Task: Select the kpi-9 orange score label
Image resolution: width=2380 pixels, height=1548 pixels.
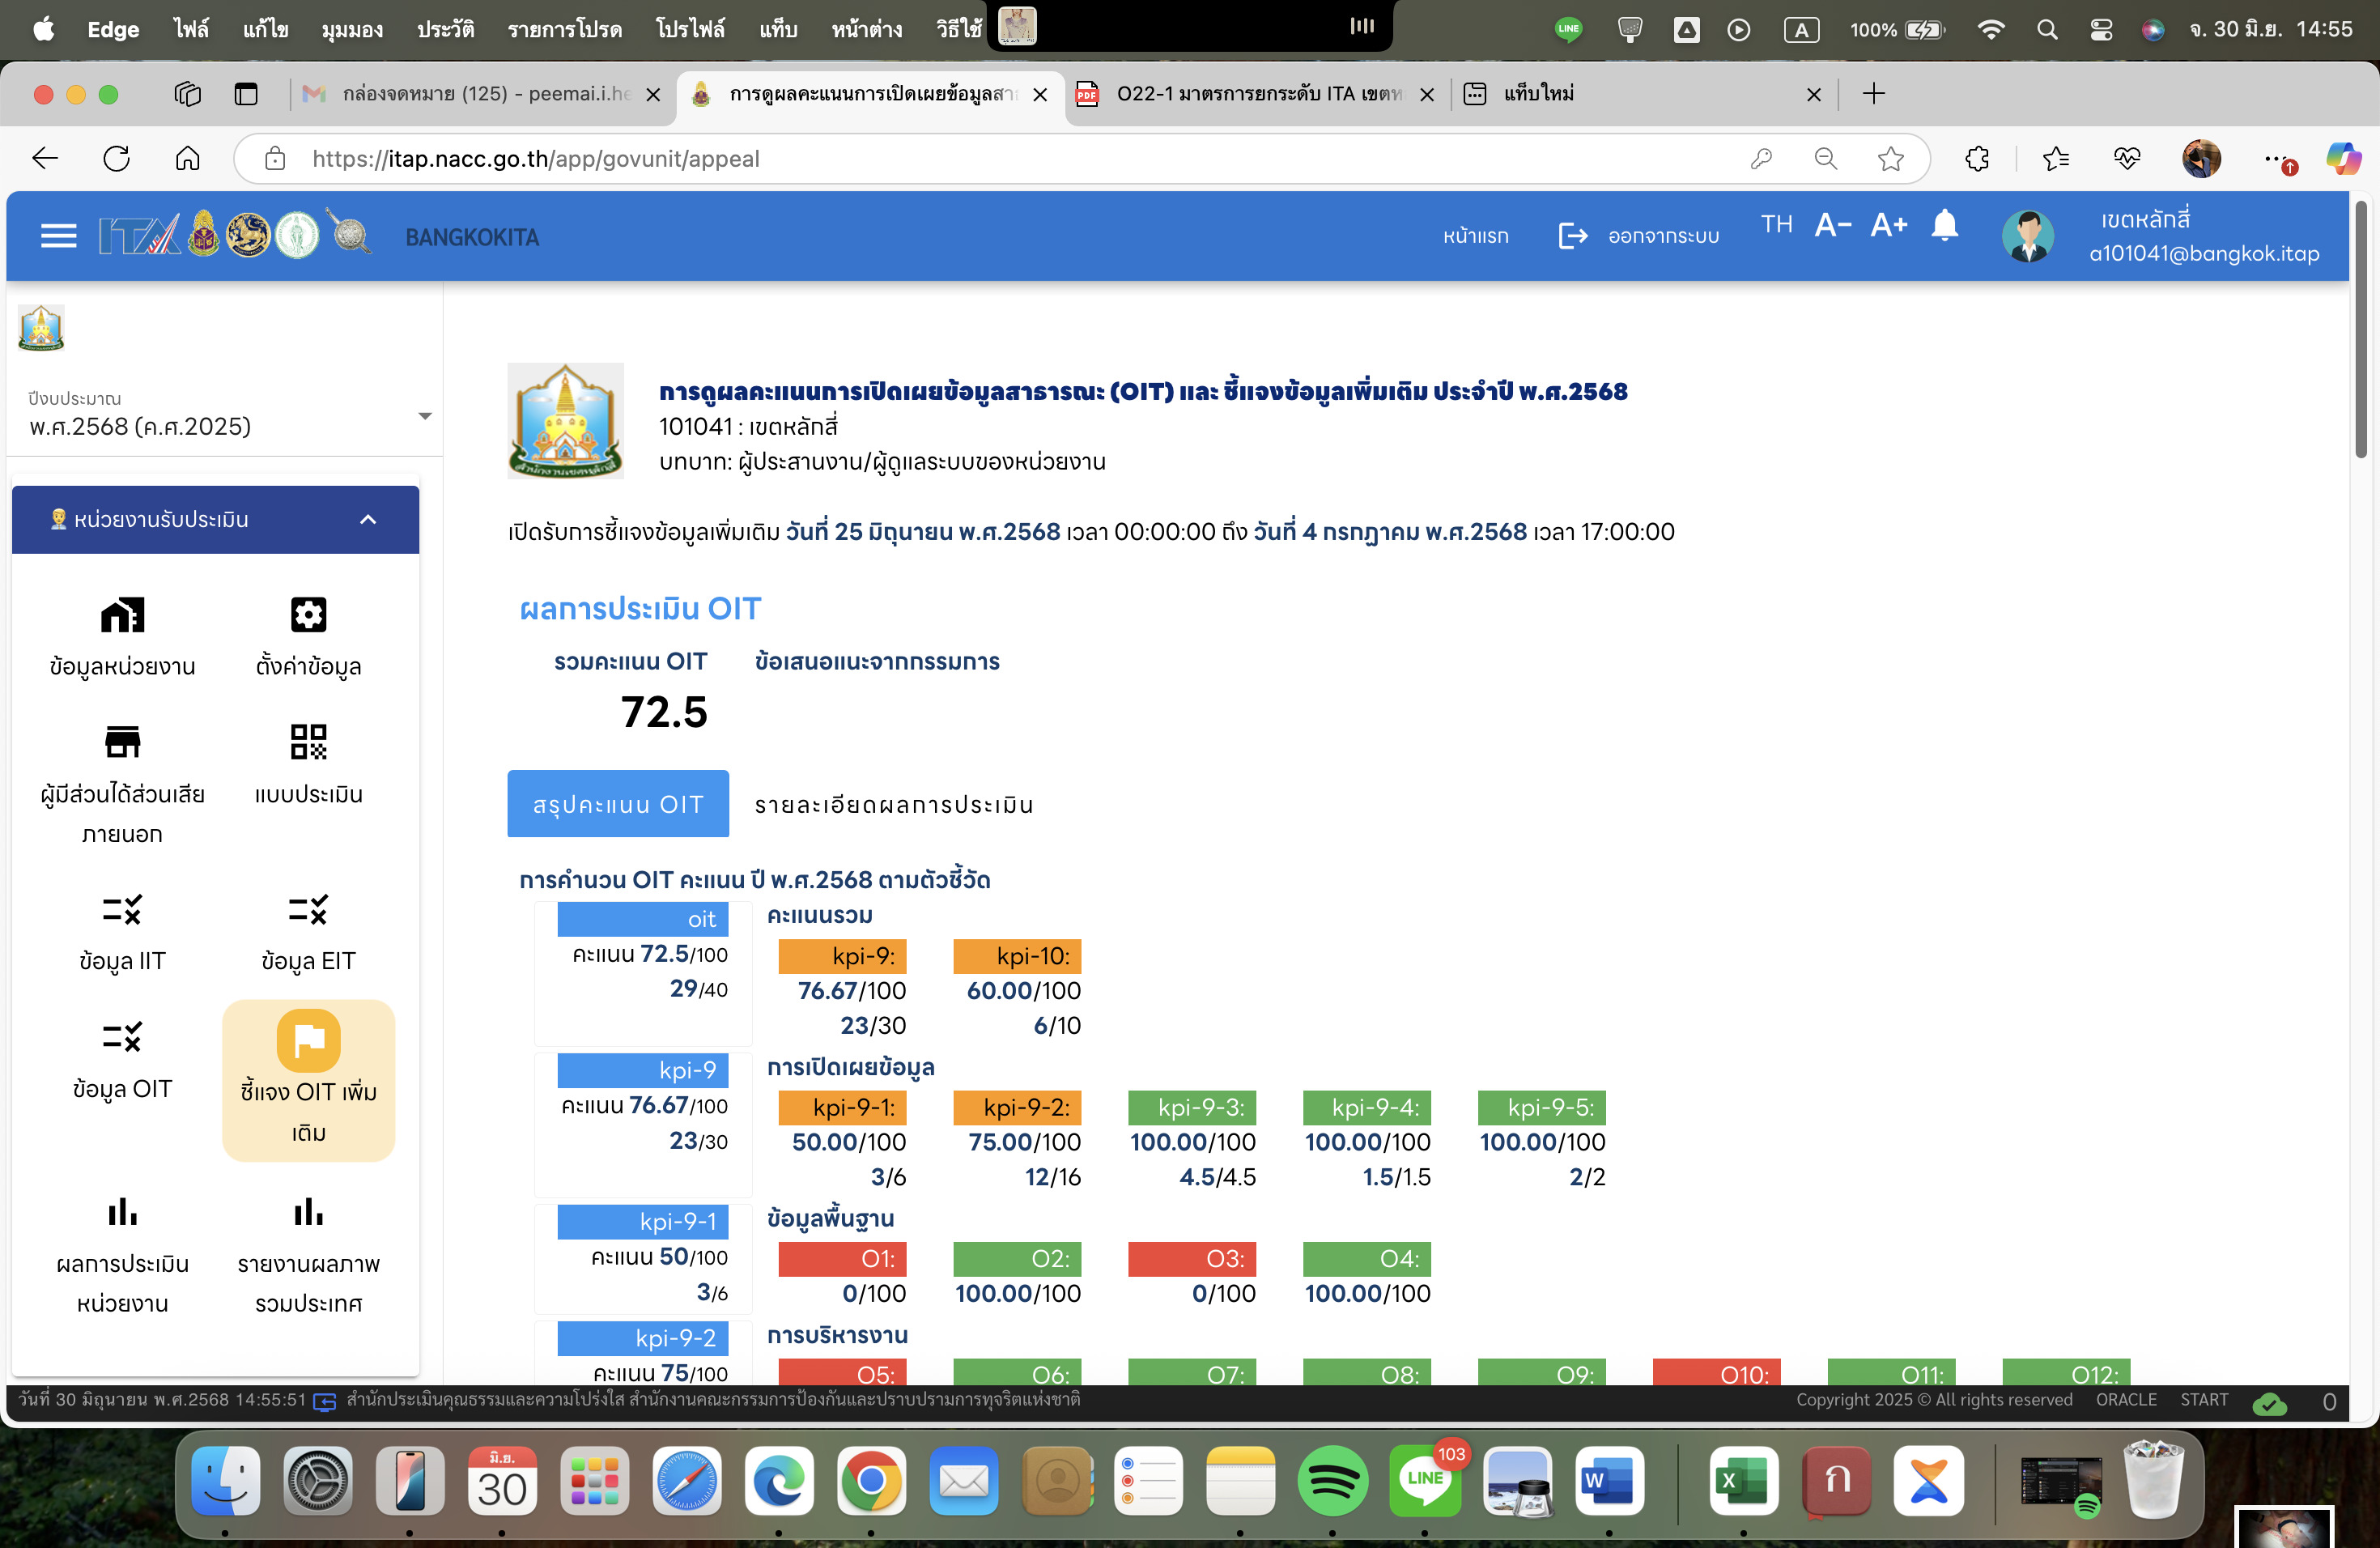Action: coord(843,956)
